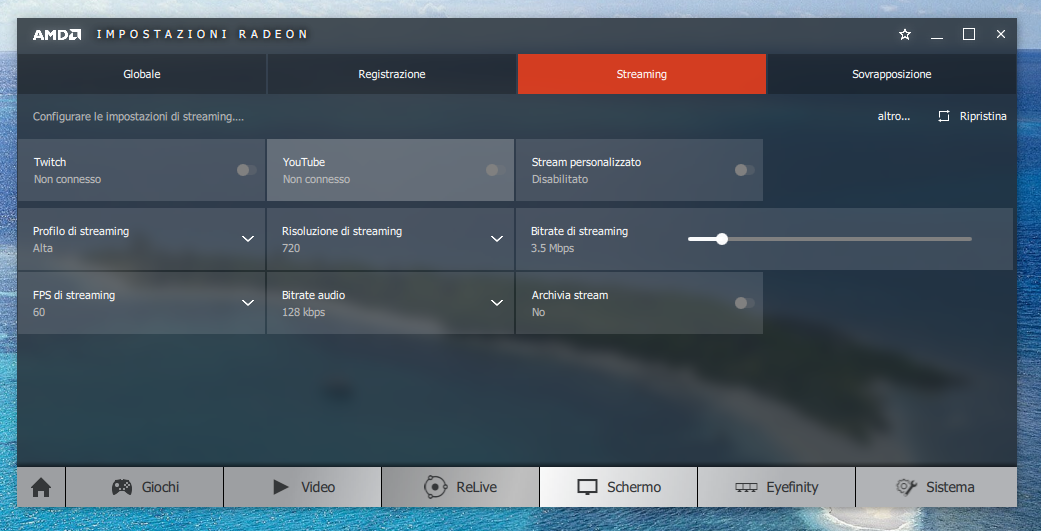The height and width of the screenshot is (531, 1041).
Task: Click the Ripristina reset icon
Action: pyautogui.click(x=943, y=116)
